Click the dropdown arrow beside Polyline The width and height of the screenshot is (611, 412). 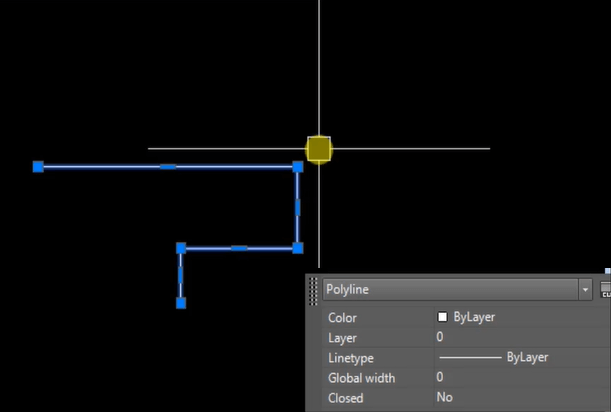tap(585, 290)
